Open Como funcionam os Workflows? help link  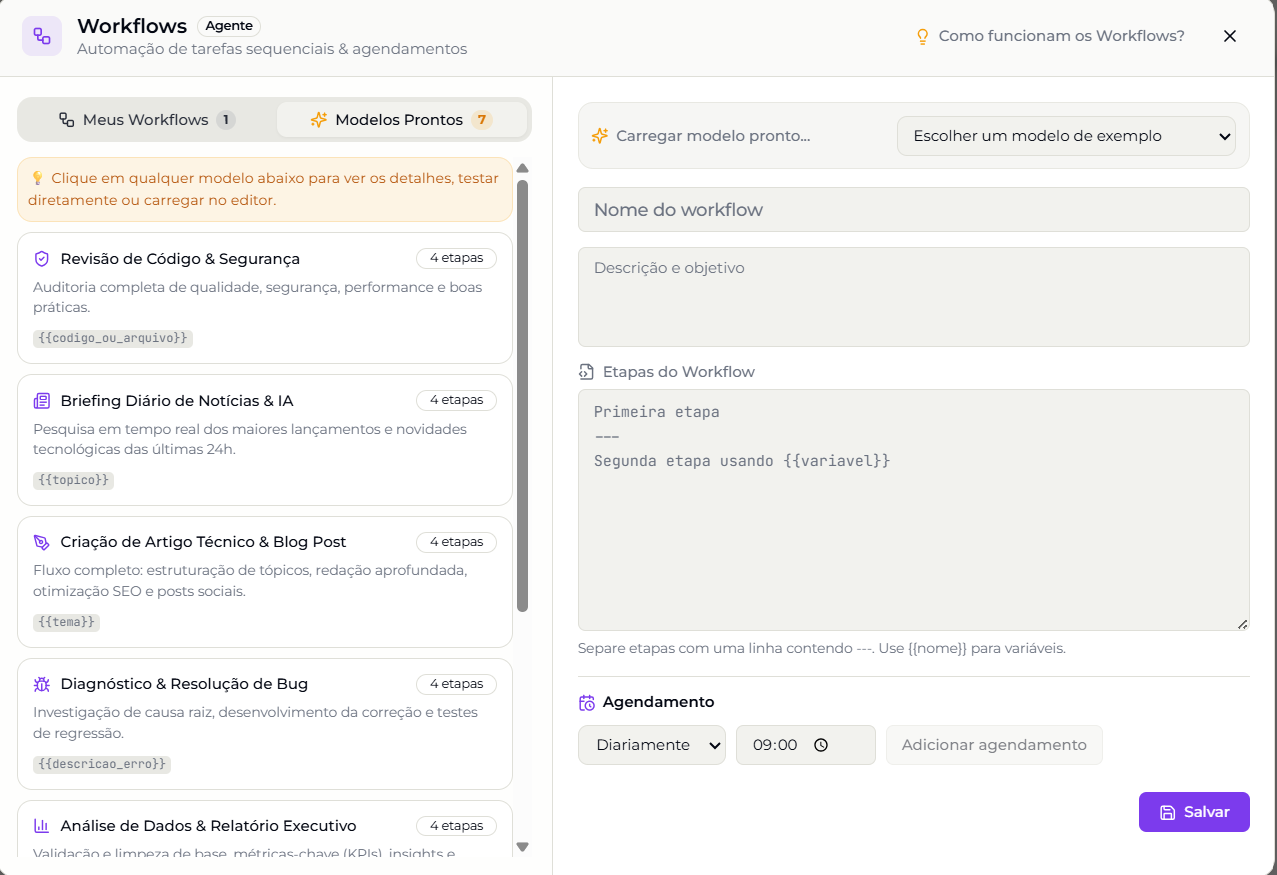coord(1050,36)
